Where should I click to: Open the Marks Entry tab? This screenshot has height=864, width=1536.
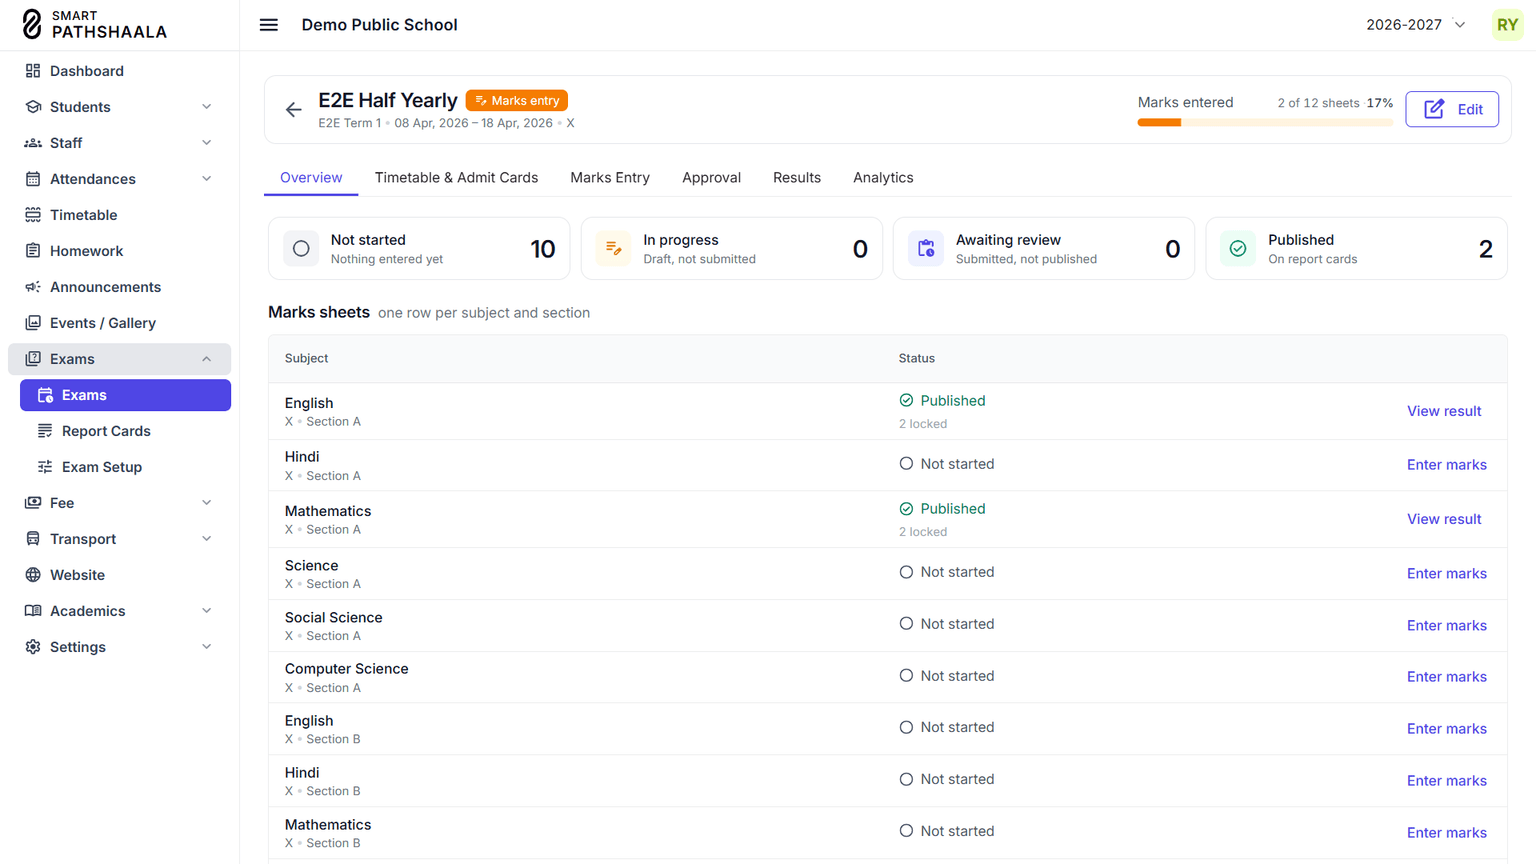point(610,178)
